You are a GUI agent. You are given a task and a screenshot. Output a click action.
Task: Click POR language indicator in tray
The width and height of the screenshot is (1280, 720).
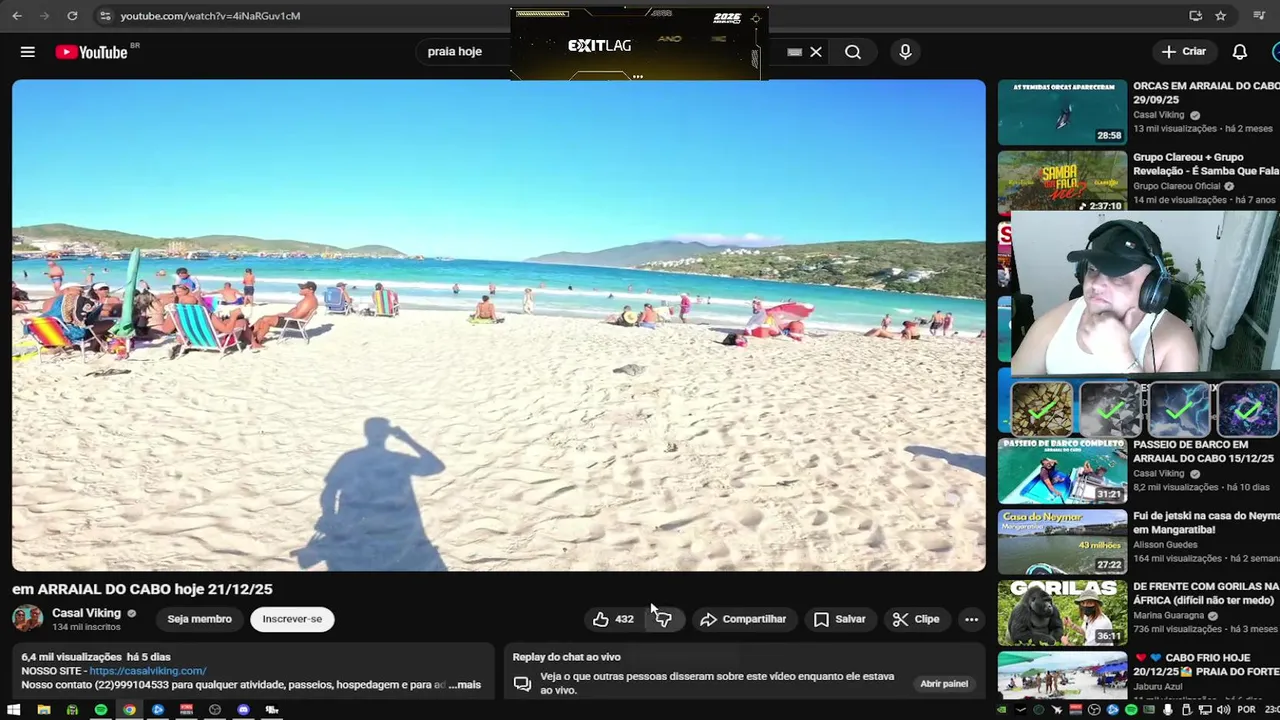(x=1246, y=710)
